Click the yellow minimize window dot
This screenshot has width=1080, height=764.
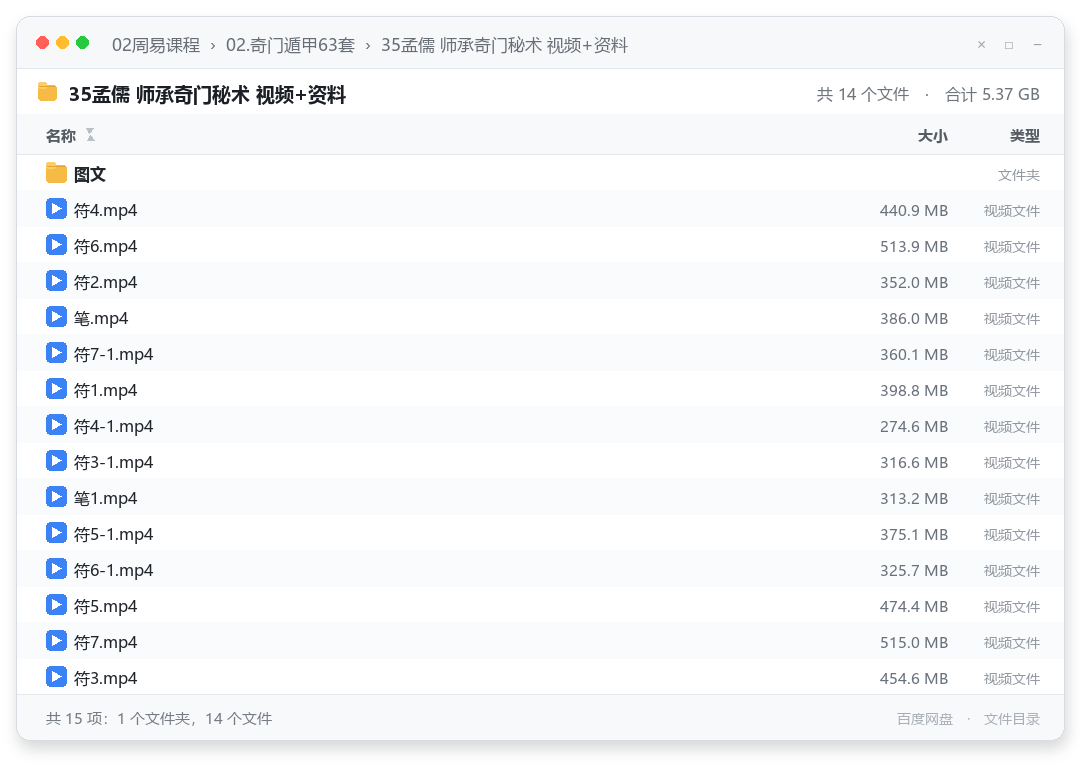tap(63, 43)
